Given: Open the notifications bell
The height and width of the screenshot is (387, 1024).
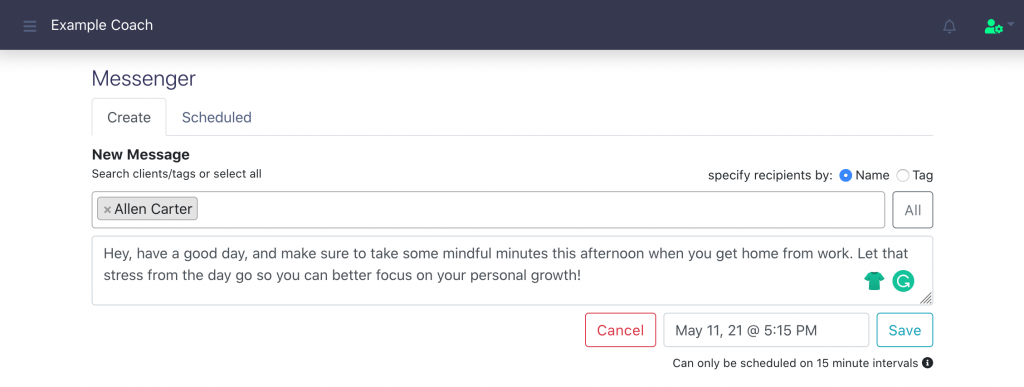Looking at the screenshot, I should tap(950, 27).
